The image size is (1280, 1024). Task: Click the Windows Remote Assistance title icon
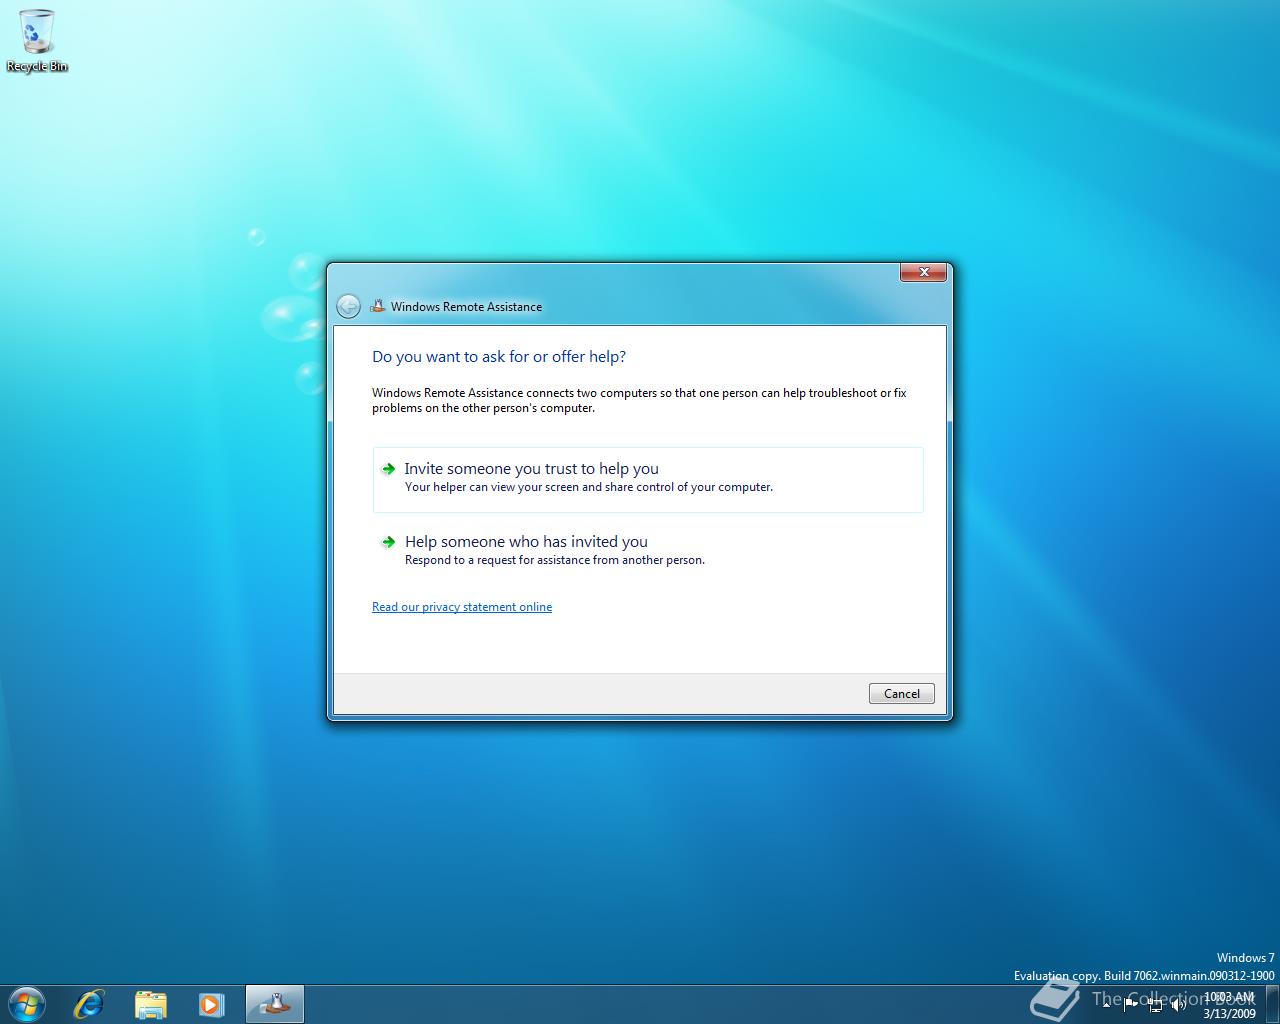pyautogui.click(x=377, y=306)
